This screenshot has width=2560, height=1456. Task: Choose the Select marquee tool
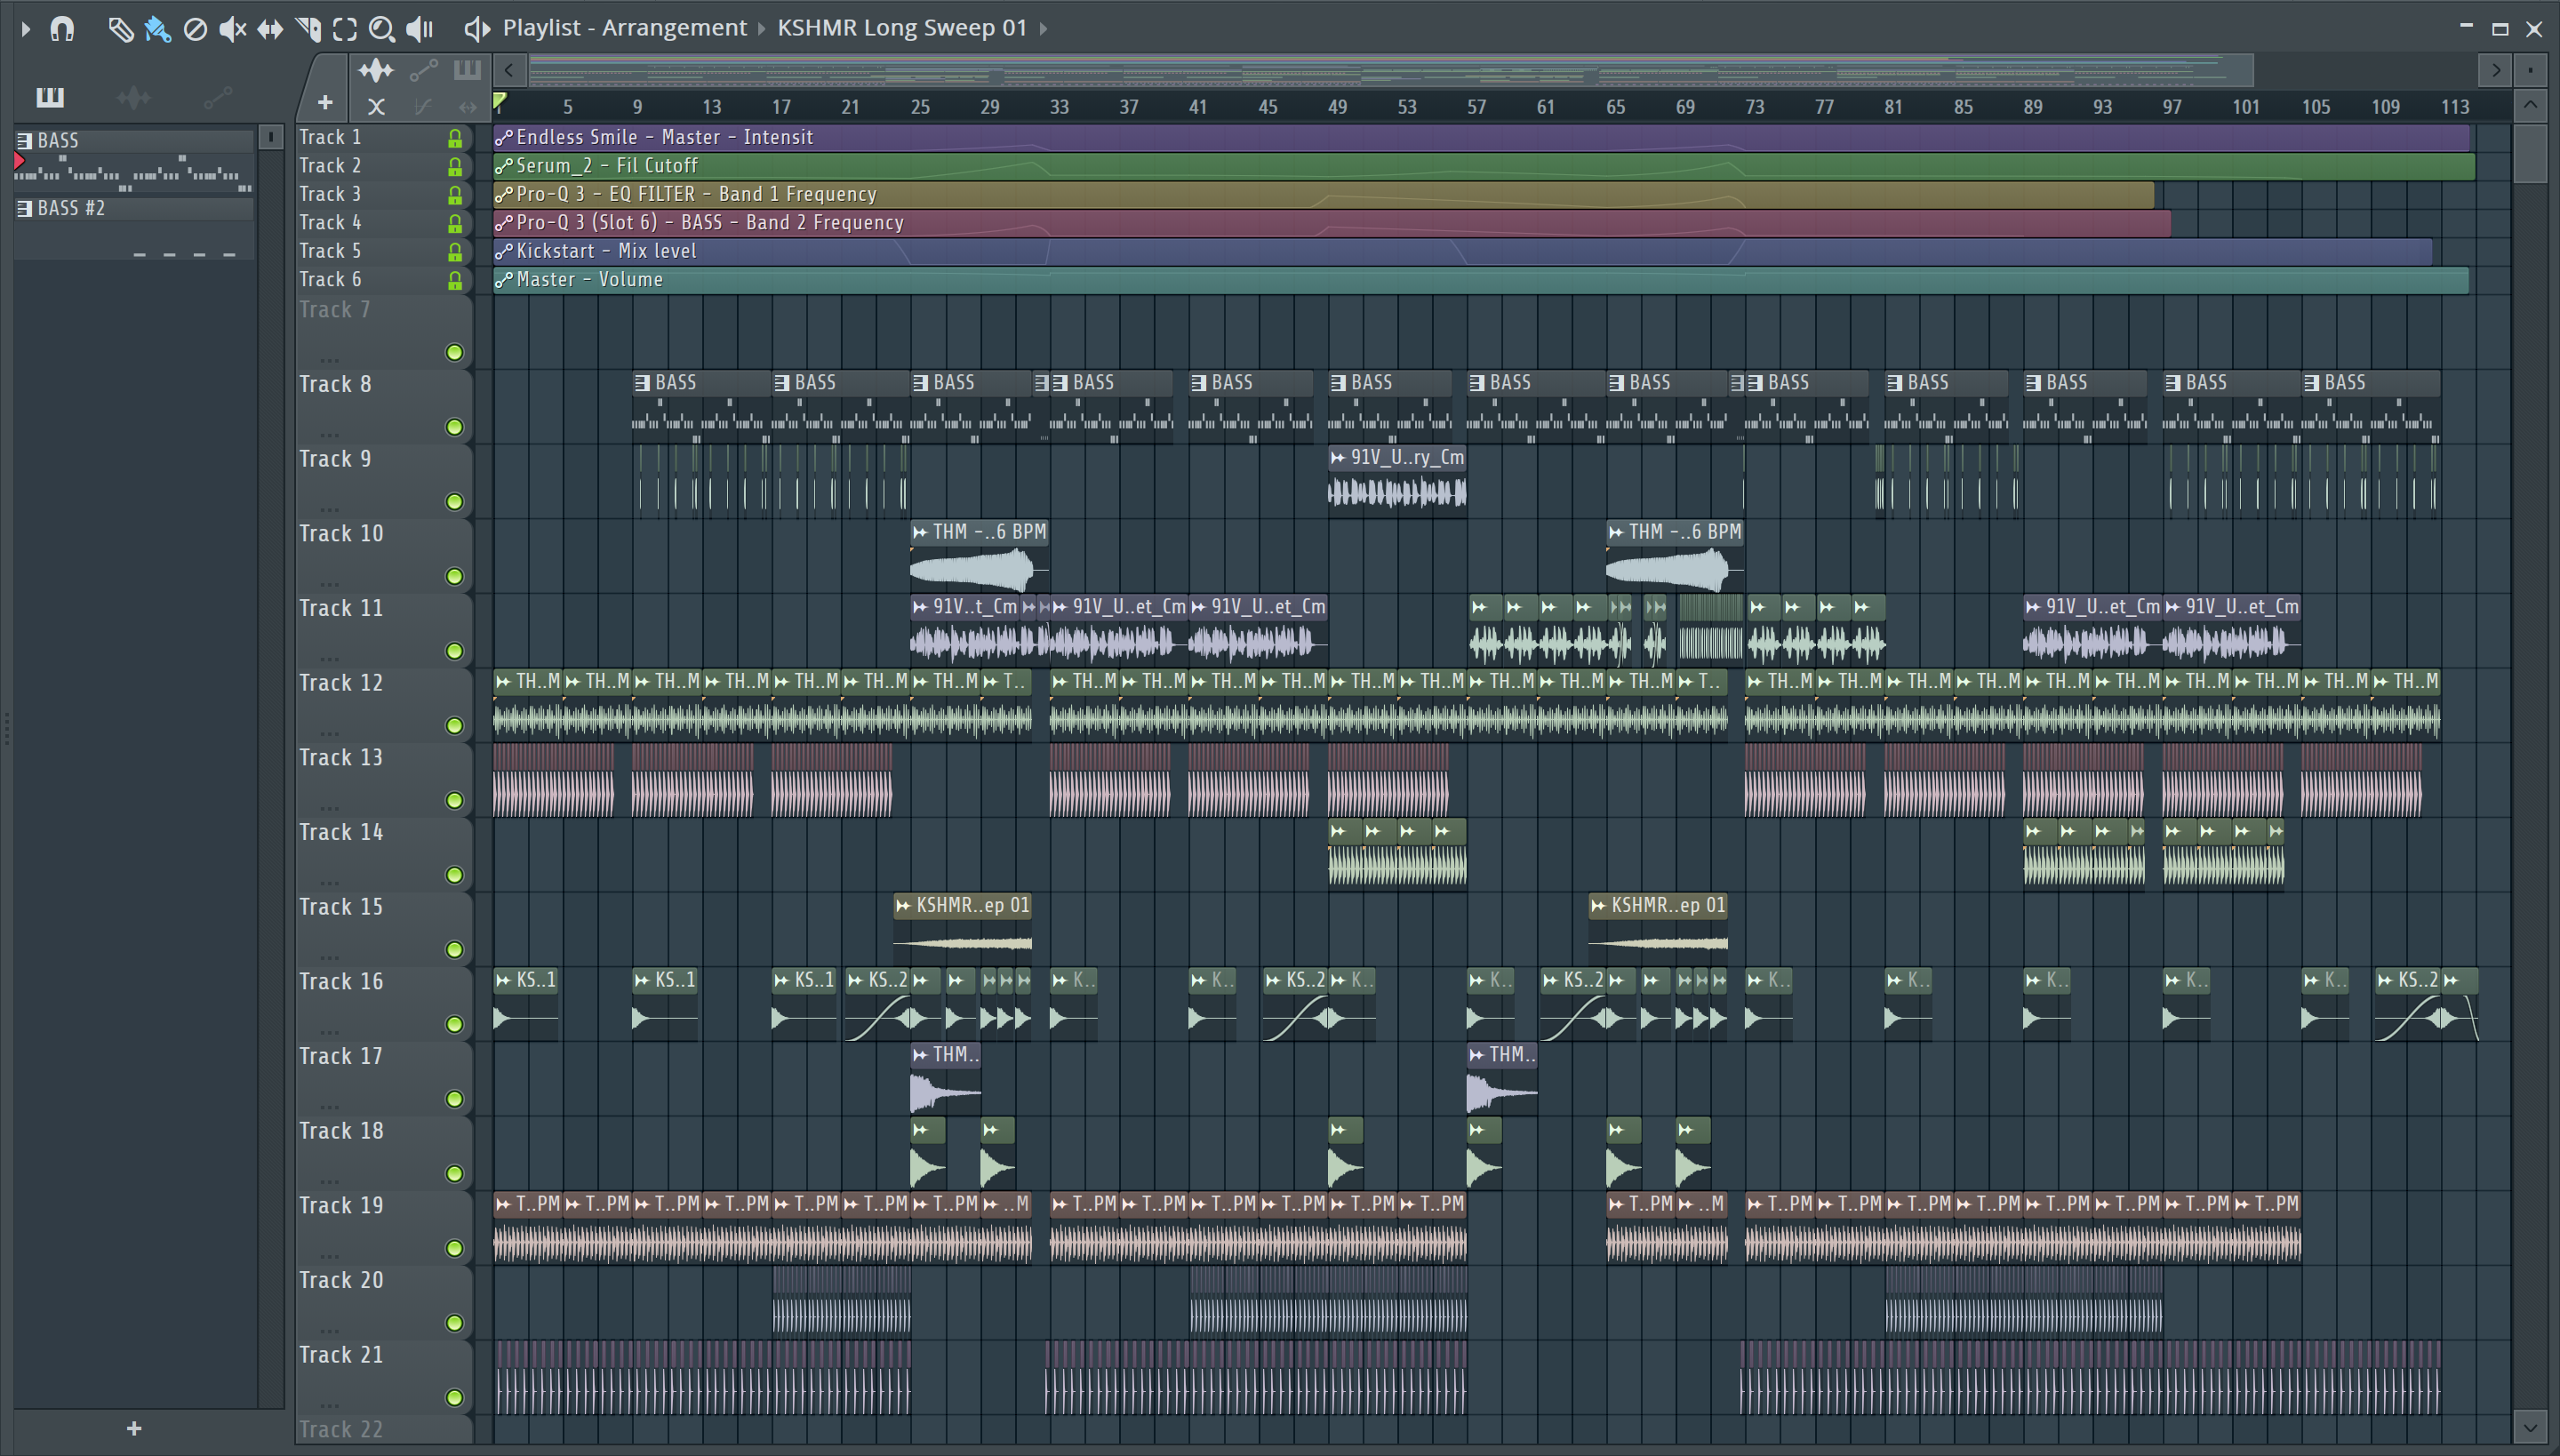[345, 29]
